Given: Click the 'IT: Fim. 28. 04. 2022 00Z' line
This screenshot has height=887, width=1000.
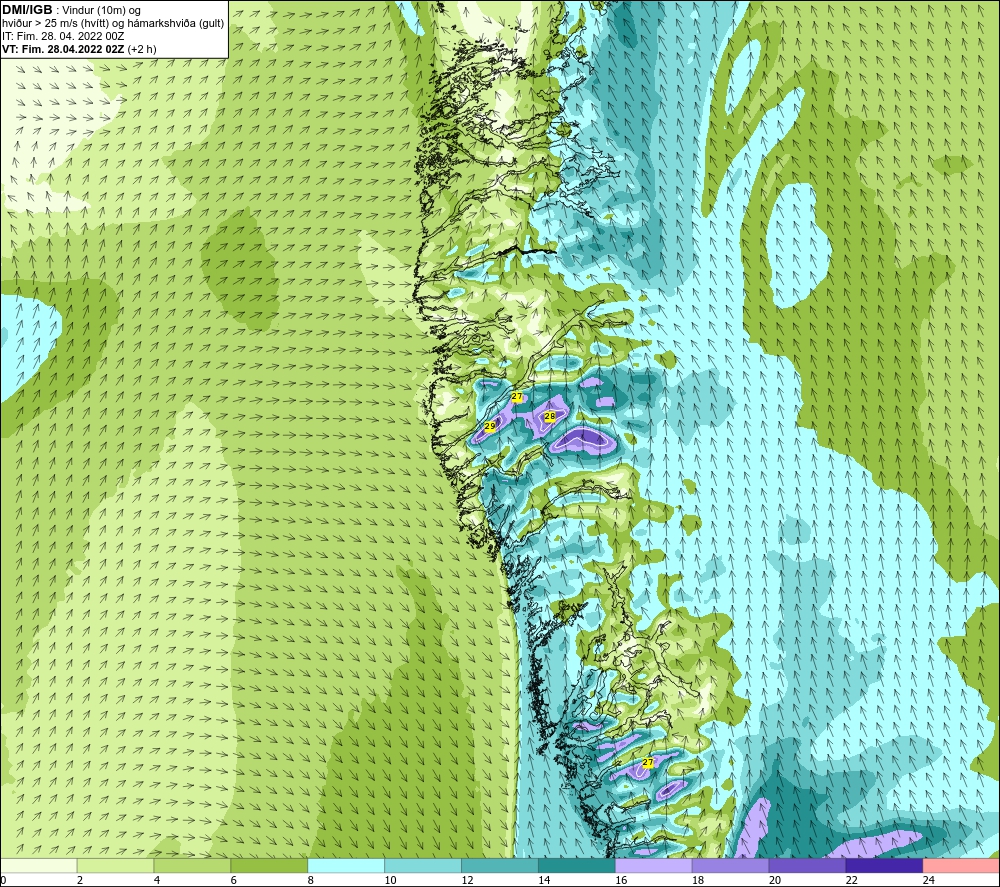Looking at the screenshot, I should (x=63, y=36).
